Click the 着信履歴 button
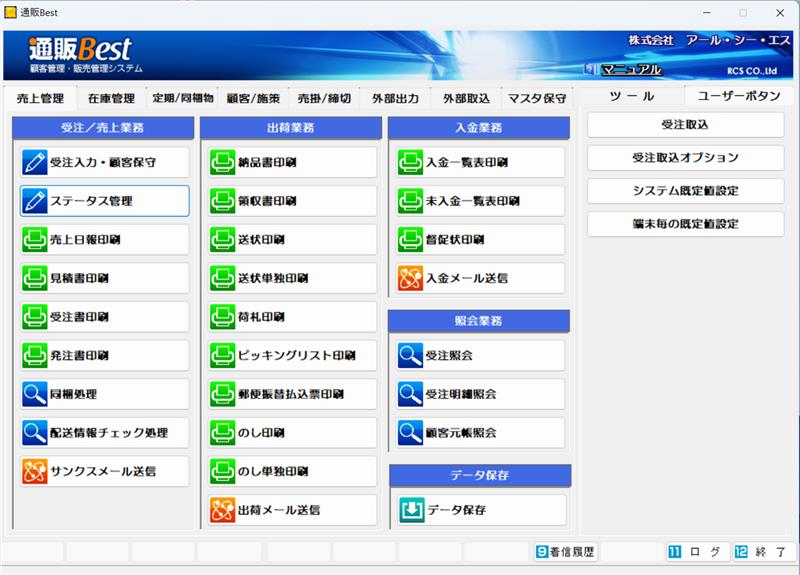Screen dimensions: 800x575 click(x=565, y=552)
